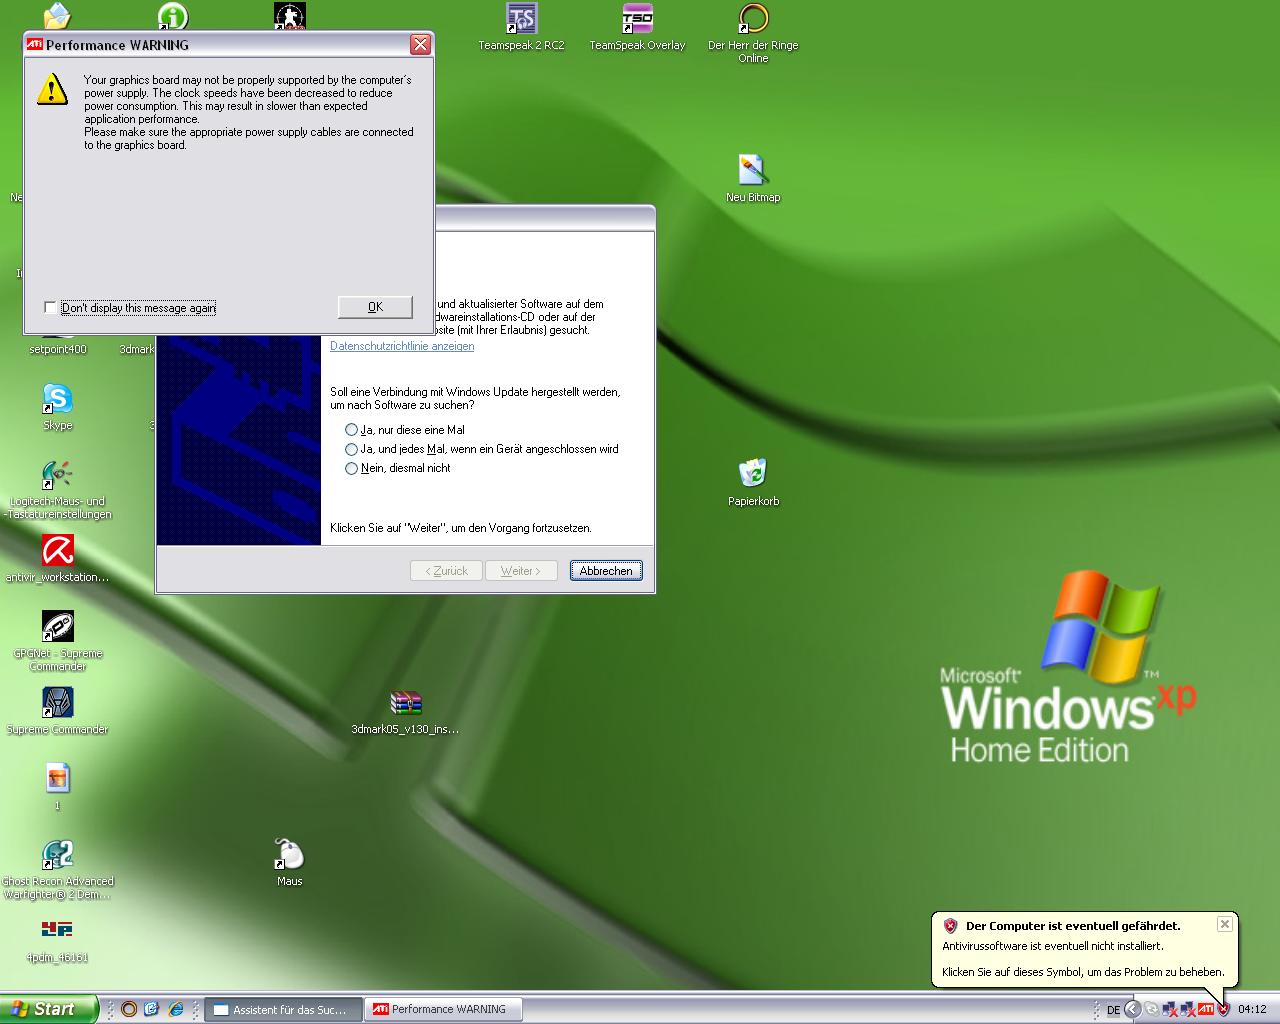
Task: Click the round brown quick launch icon
Action: pos(128,1009)
